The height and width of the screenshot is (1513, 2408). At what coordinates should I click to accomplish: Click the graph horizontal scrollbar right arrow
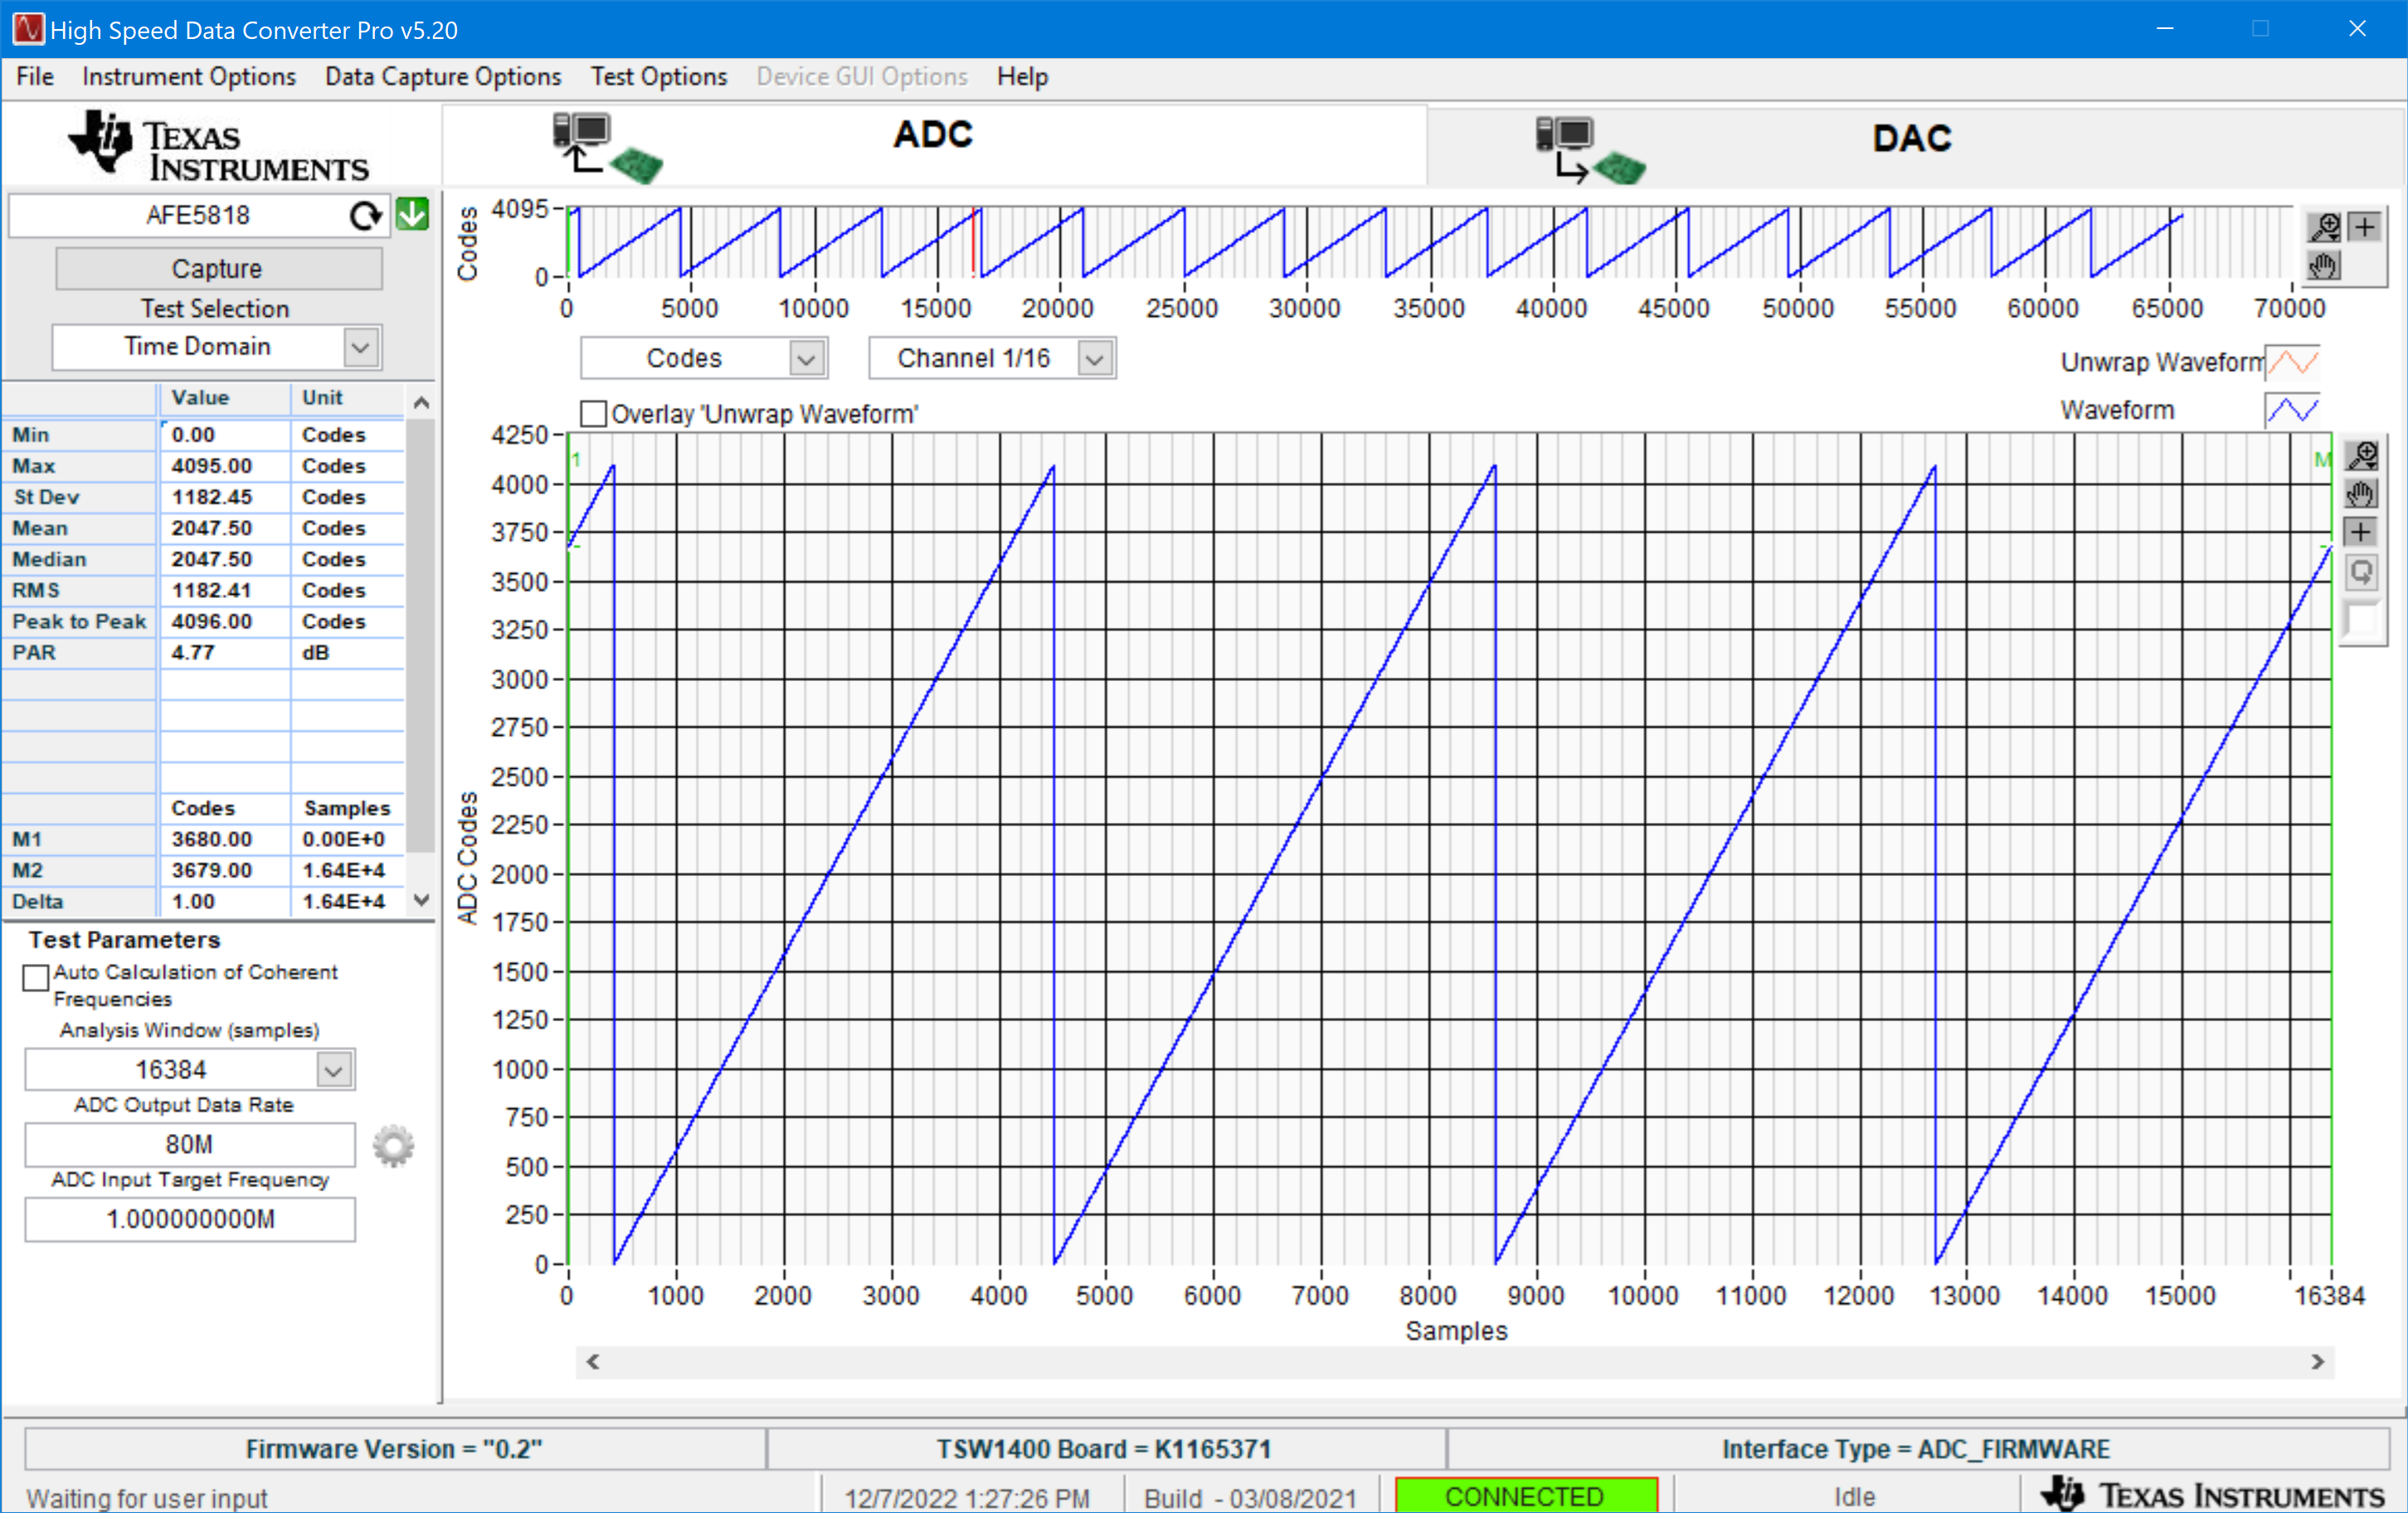2317,1361
